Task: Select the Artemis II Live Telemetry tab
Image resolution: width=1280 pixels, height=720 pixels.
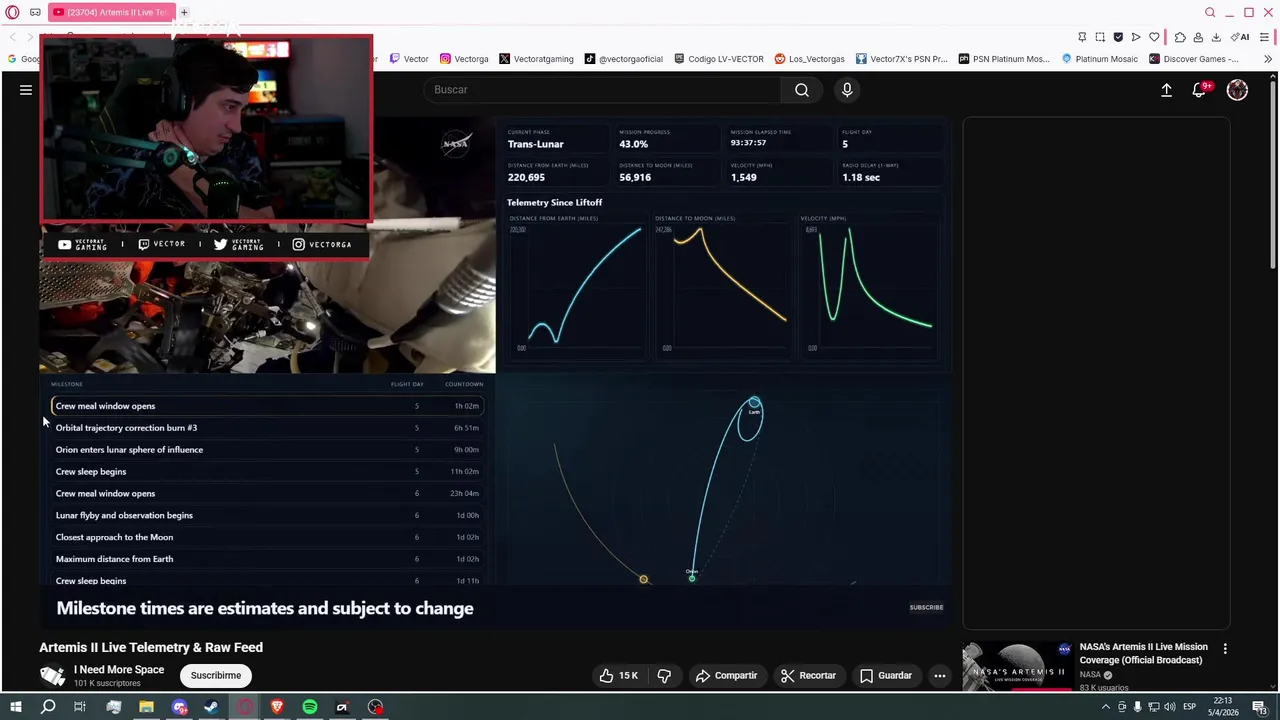Action: 110,12
